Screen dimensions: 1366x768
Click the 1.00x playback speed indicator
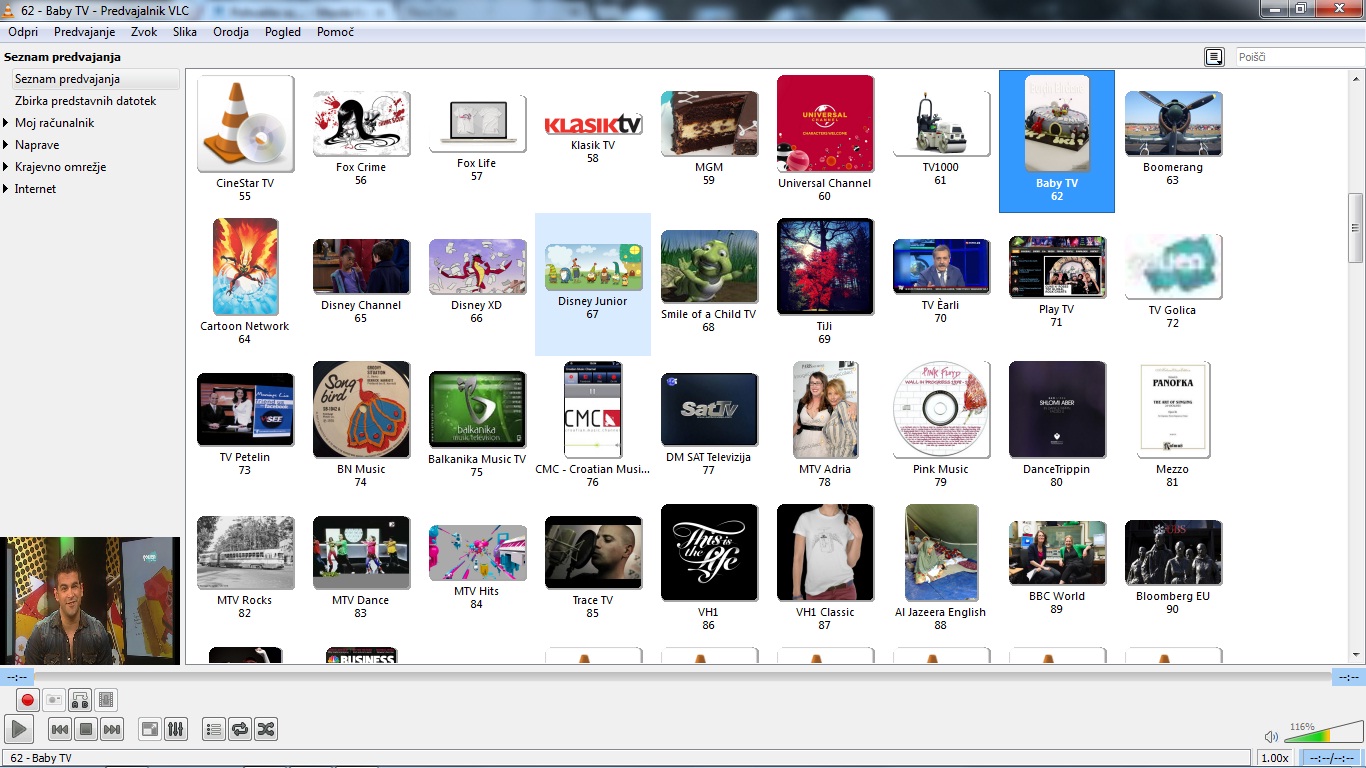(x=1274, y=758)
